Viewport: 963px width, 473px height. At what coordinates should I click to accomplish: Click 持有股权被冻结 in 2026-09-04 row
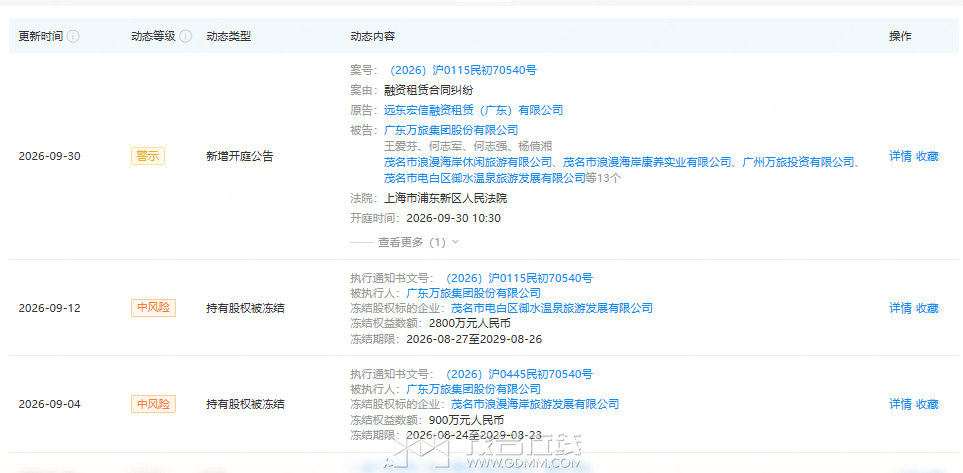pyautogui.click(x=245, y=404)
